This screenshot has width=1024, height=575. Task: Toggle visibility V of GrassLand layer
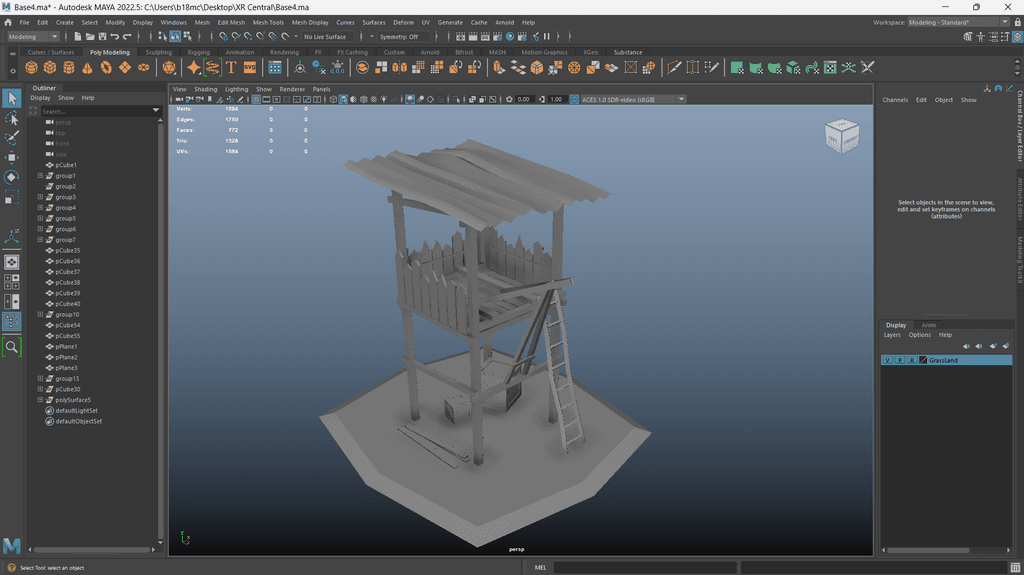coord(887,360)
